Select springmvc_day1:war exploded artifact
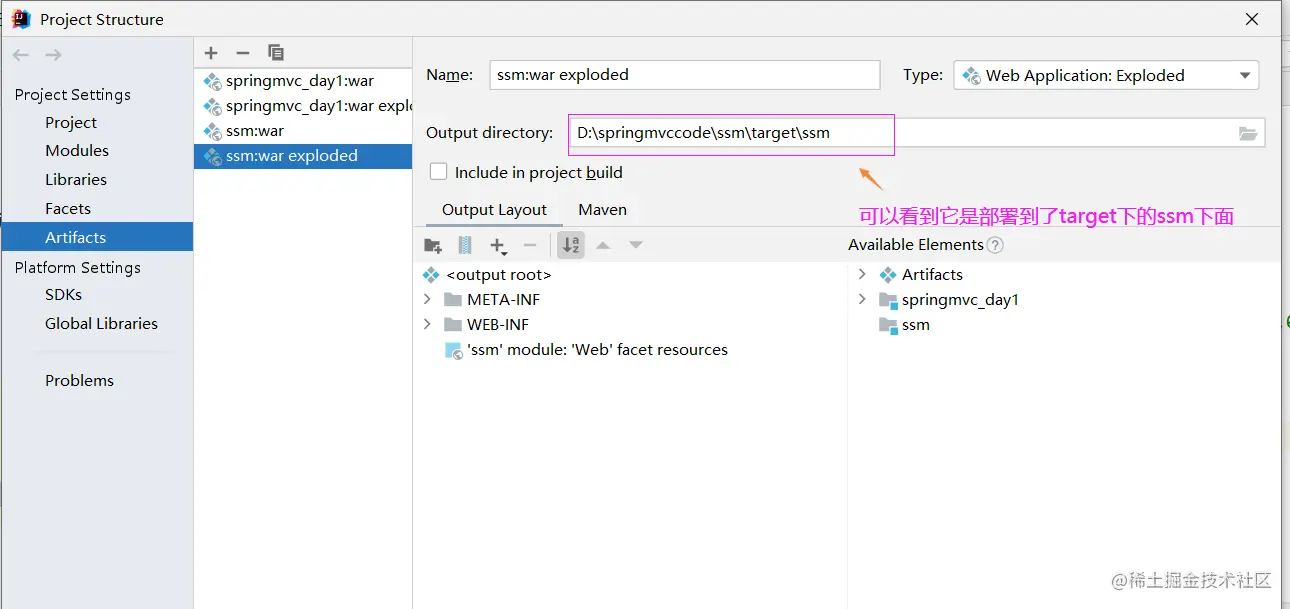 click(303, 106)
